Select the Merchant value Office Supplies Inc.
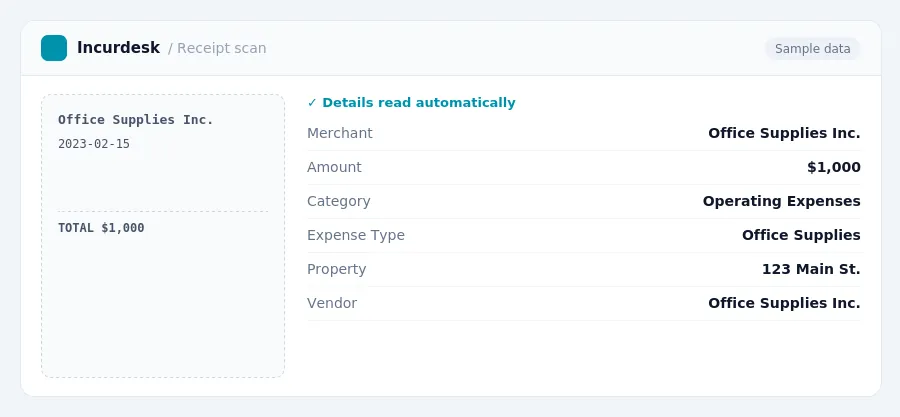 [784, 134]
